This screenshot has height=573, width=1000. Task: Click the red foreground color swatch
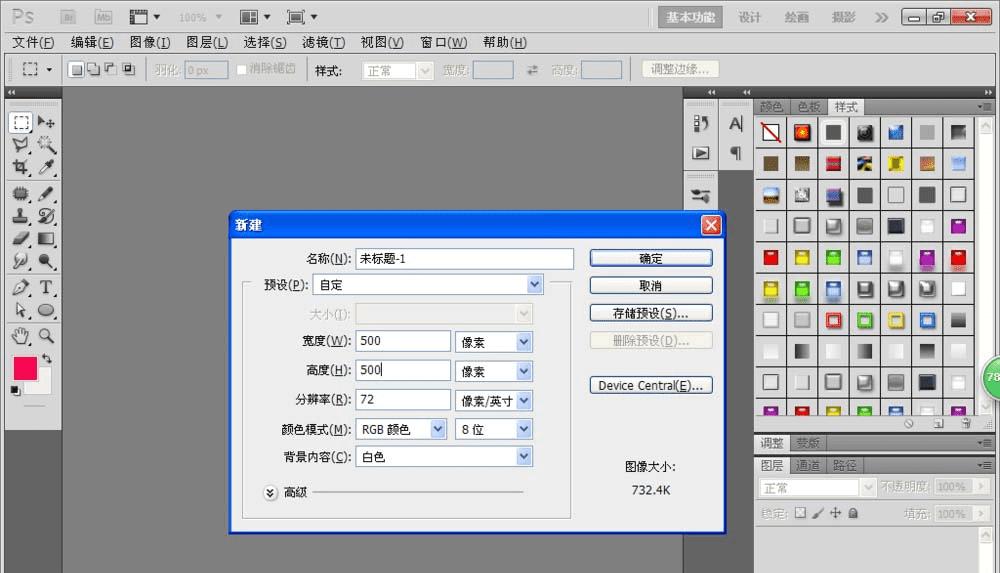24,368
